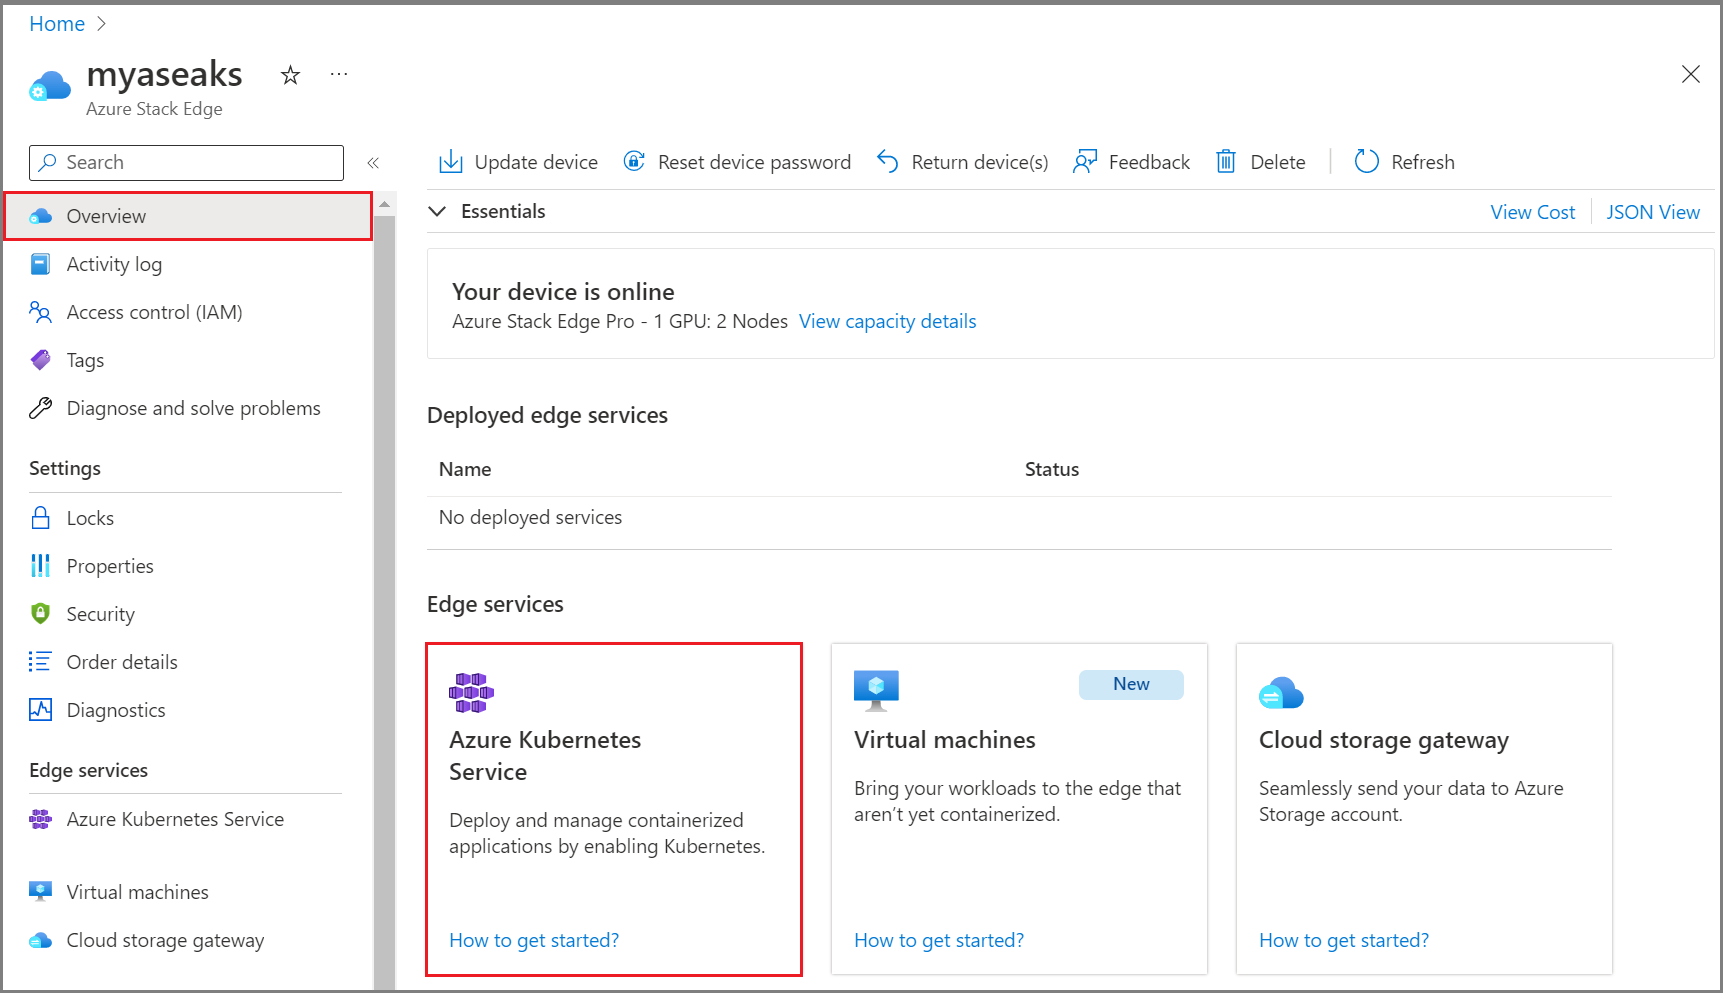Click the 'No deployed services' row
This screenshot has height=993, width=1723.
1019,517
